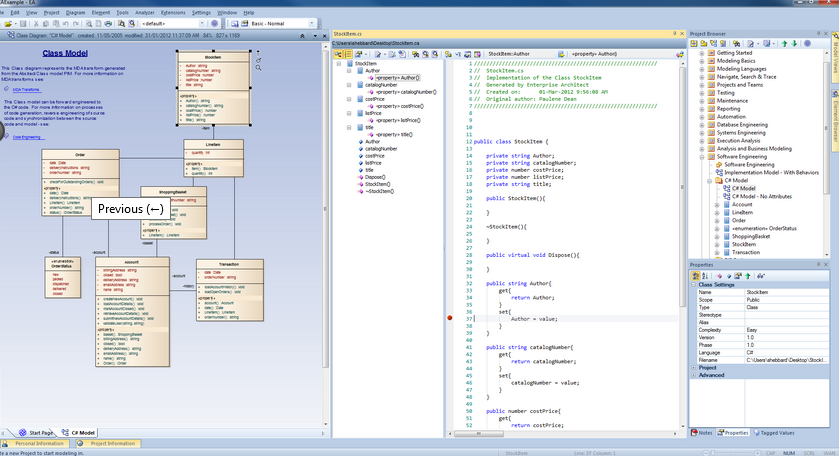Viewport: 839px width, 456px height.
Task: Open the Extensions menu
Action: click(173, 12)
